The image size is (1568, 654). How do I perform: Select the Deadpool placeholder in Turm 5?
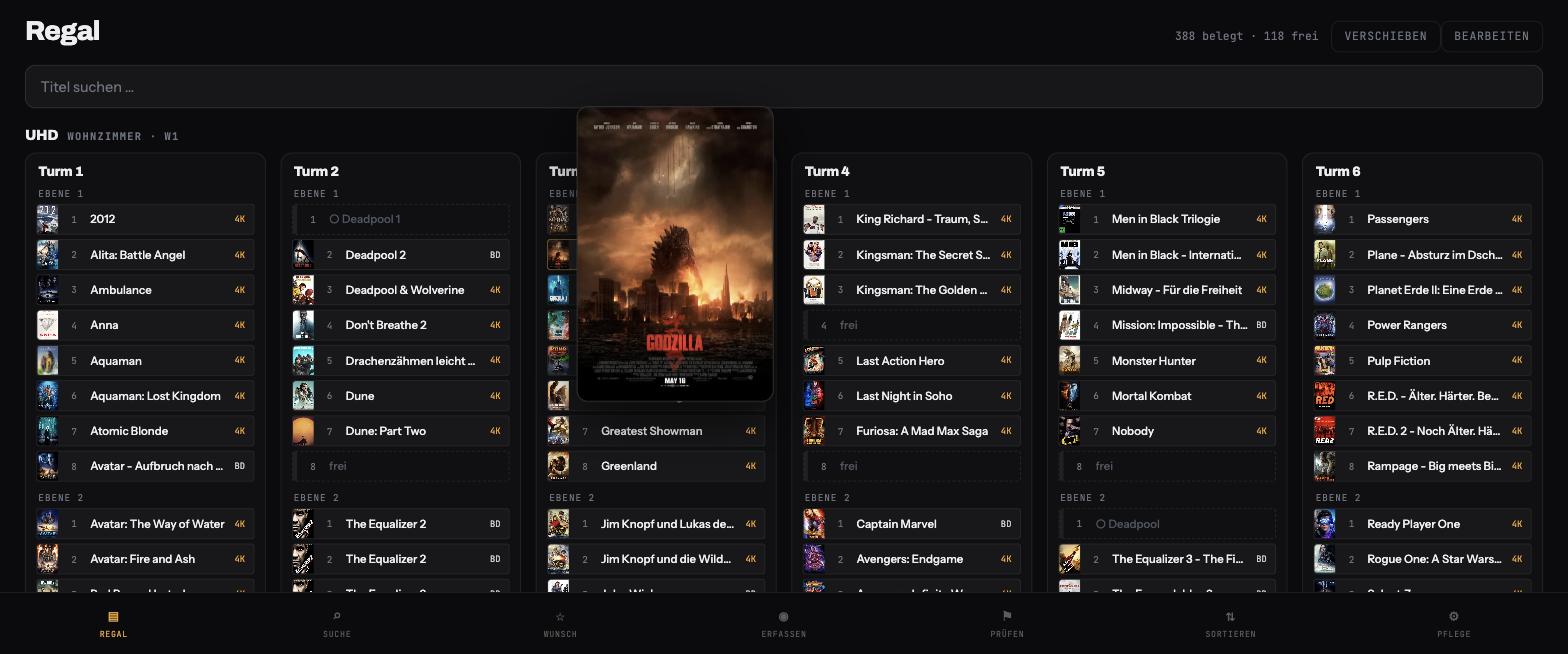(1167, 524)
